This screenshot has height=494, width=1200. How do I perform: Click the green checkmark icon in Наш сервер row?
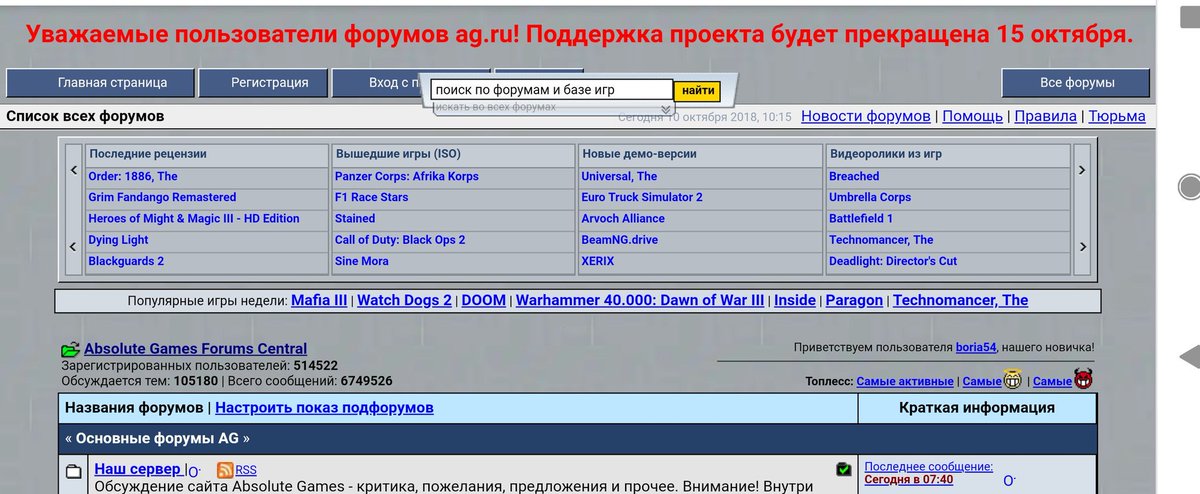[845, 469]
